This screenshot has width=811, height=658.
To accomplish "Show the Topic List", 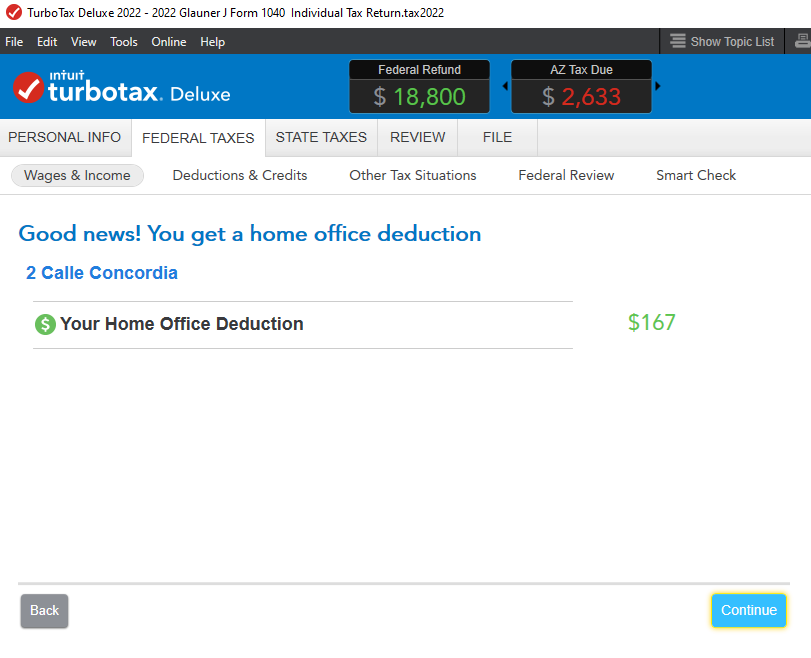I will (x=722, y=41).
